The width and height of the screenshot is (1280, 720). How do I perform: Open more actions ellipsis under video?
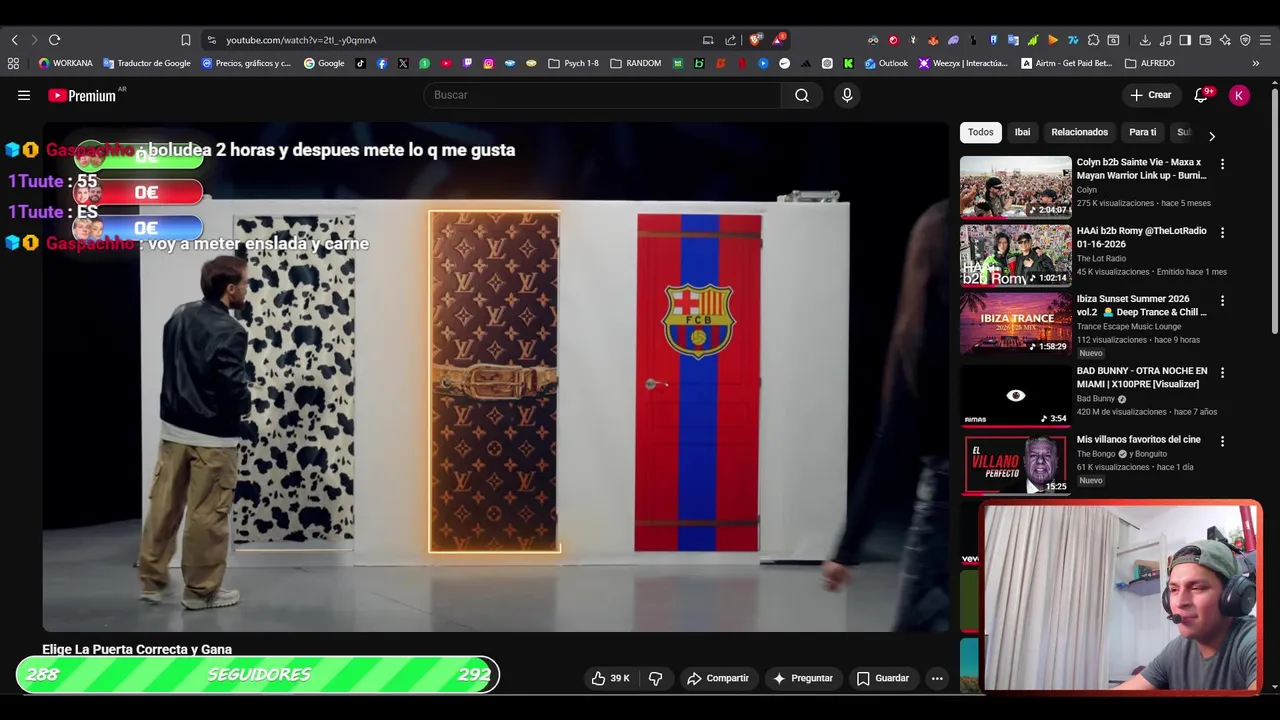point(937,678)
